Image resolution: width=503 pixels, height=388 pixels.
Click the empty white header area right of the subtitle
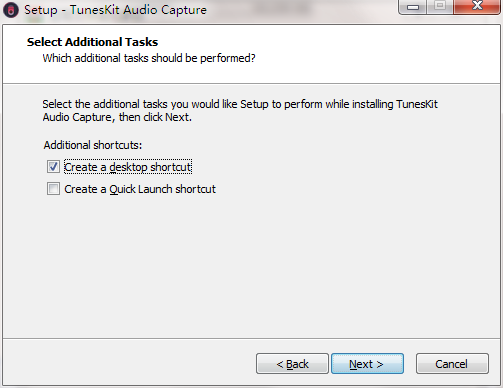377,58
